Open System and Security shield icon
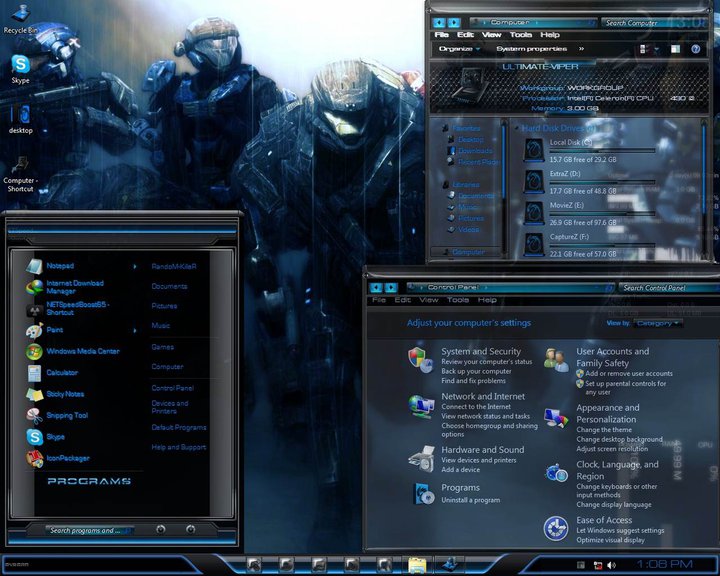Screen dimensions: 720x576 [420, 360]
